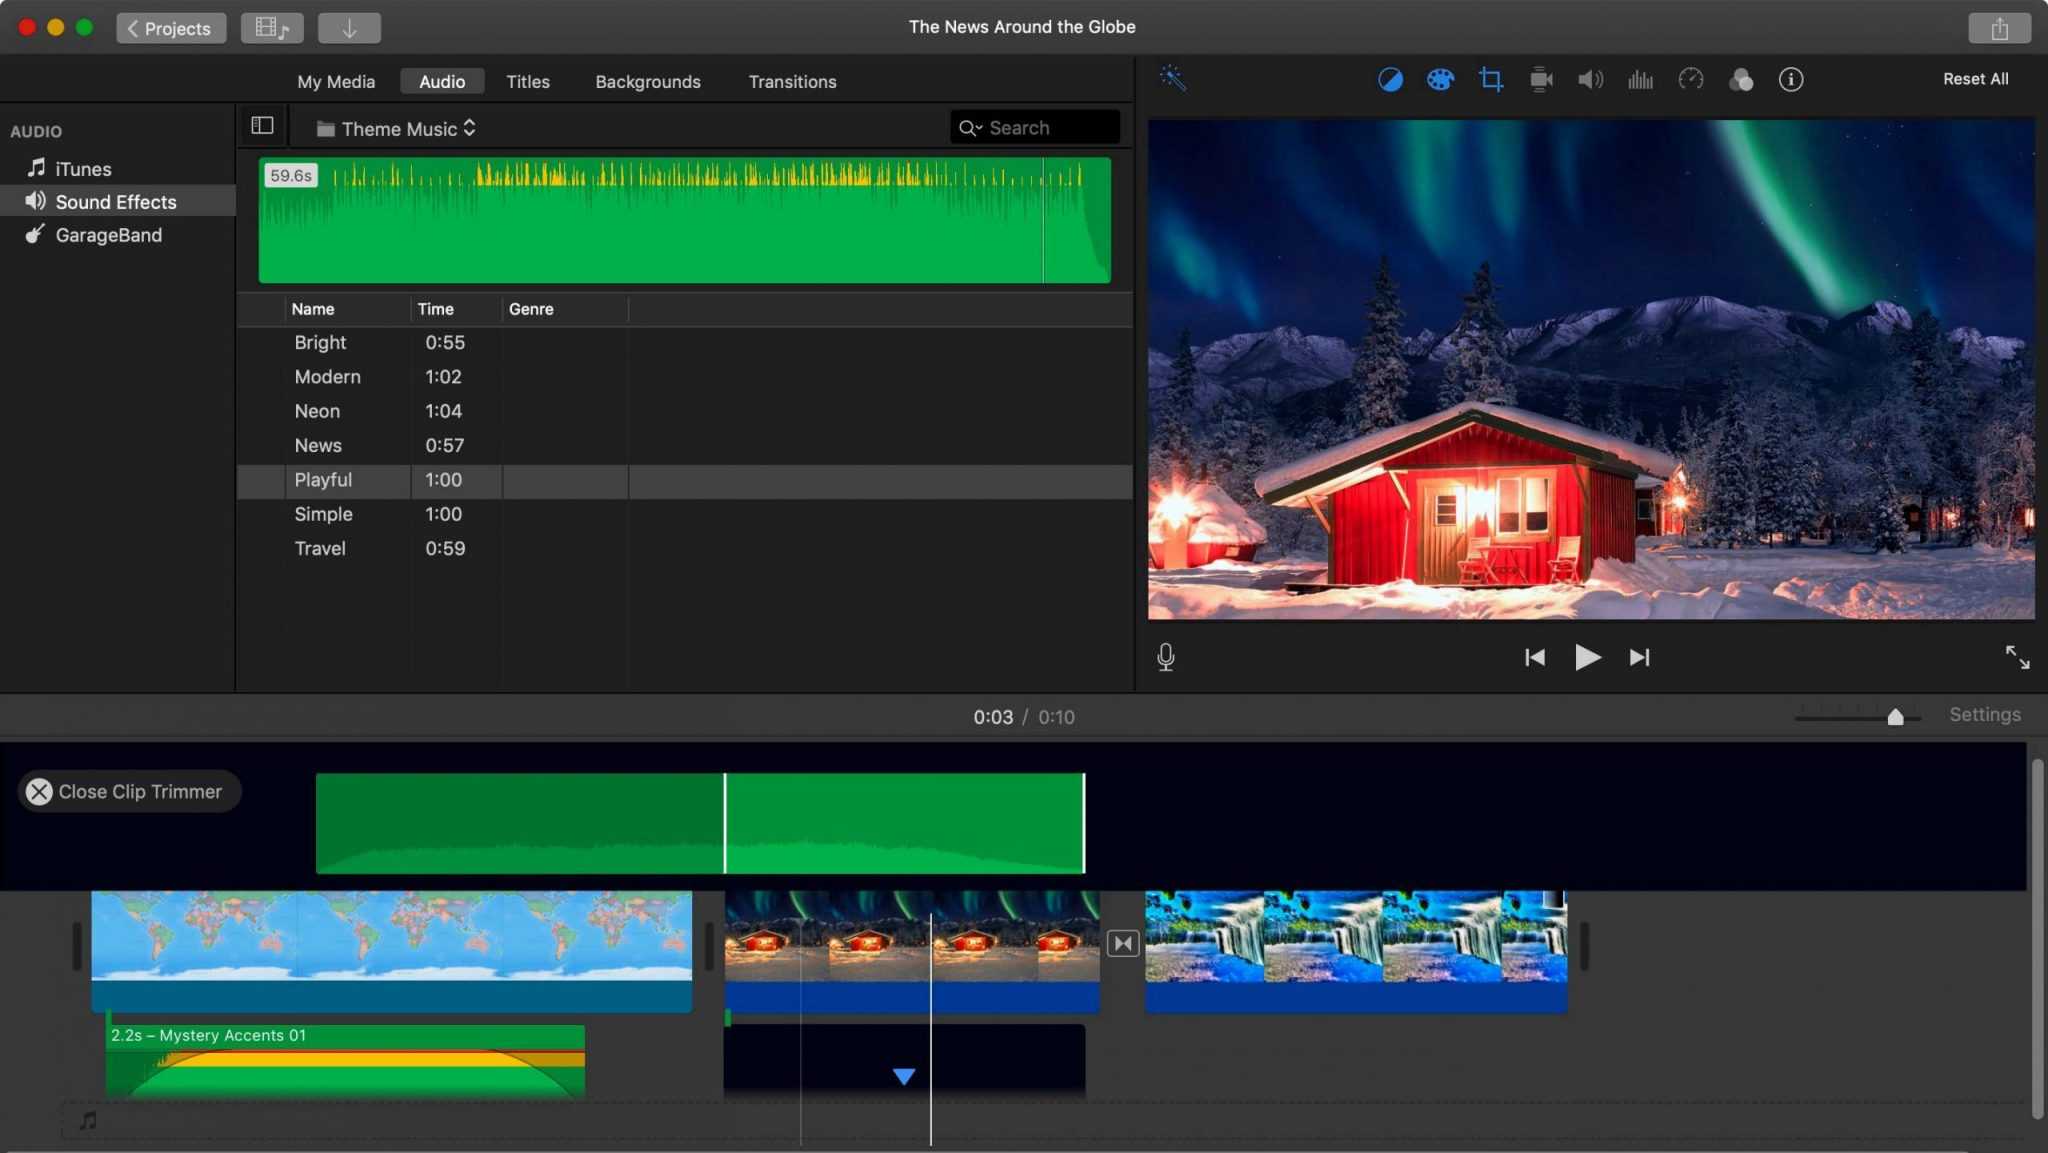Enter fullscreen playback mode
Image resolution: width=2048 pixels, height=1153 pixels.
tap(2017, 657)
